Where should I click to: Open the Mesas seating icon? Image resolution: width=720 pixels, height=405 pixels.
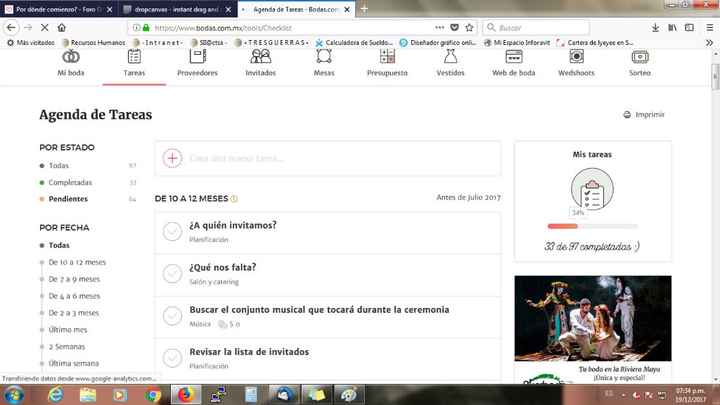324,58
